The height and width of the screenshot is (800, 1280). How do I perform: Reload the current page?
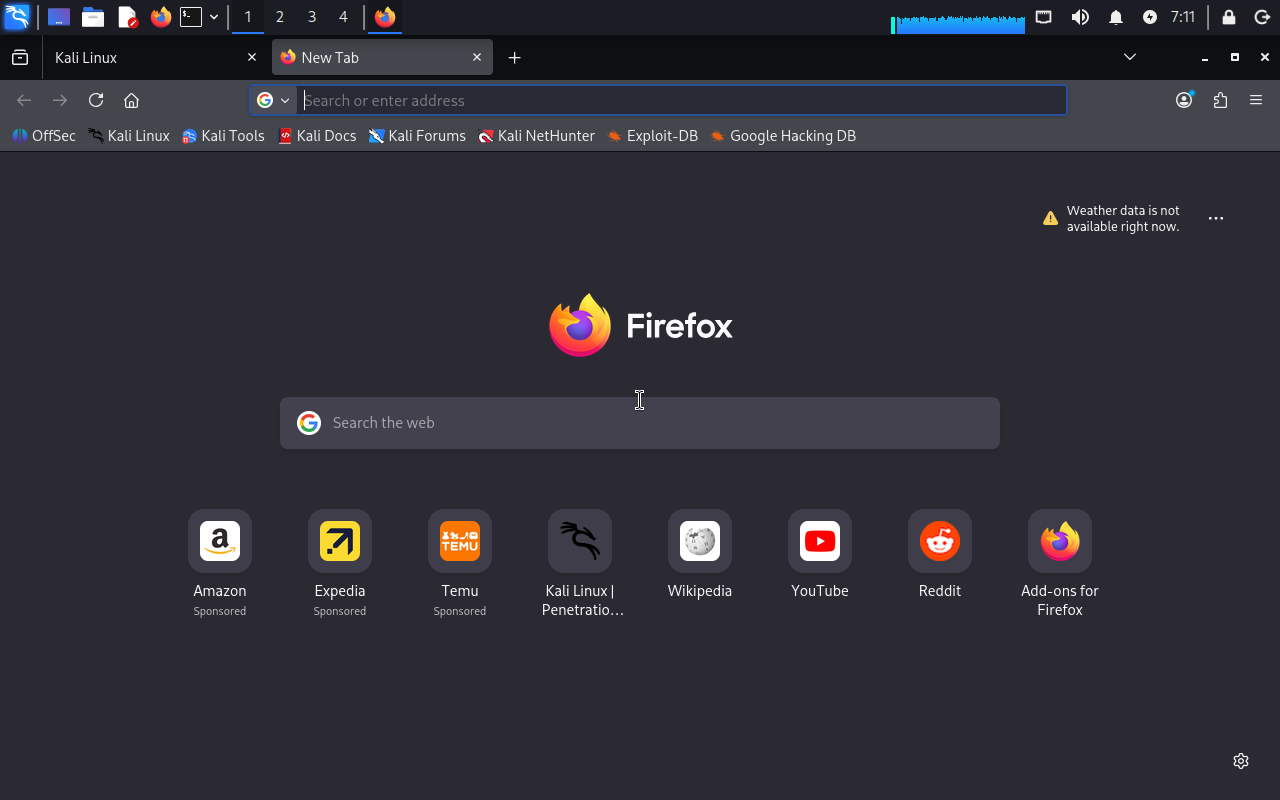point(96,100)
